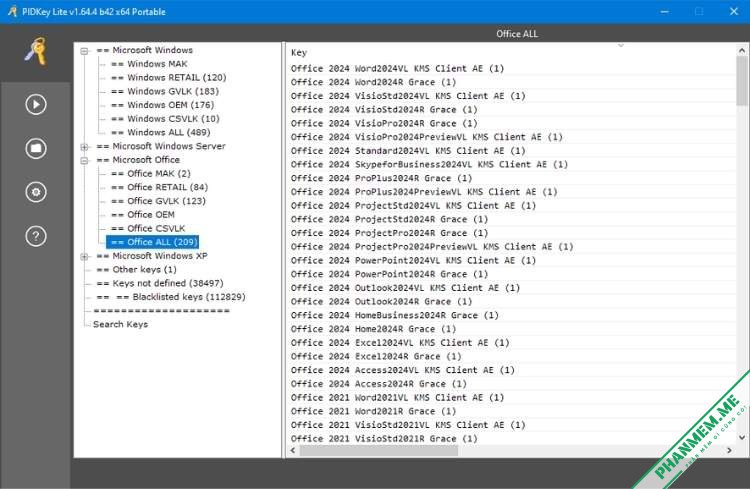
Task: Select Outlook2024R Grace row
Action: [x=511, y=302]
